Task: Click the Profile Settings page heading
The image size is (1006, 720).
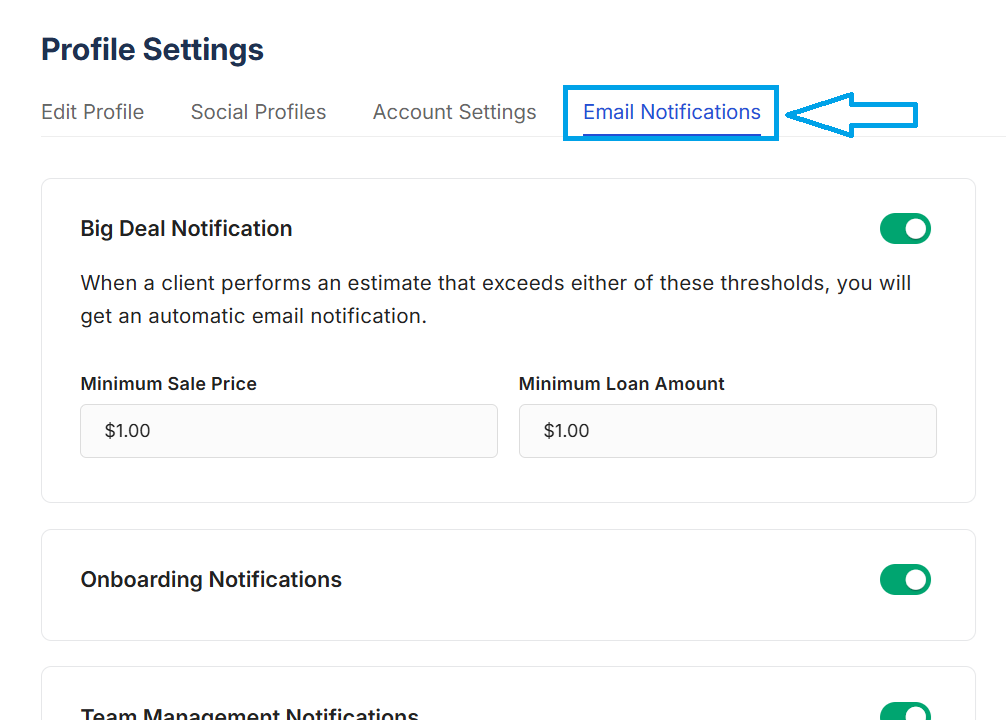Action: (152, 49)
